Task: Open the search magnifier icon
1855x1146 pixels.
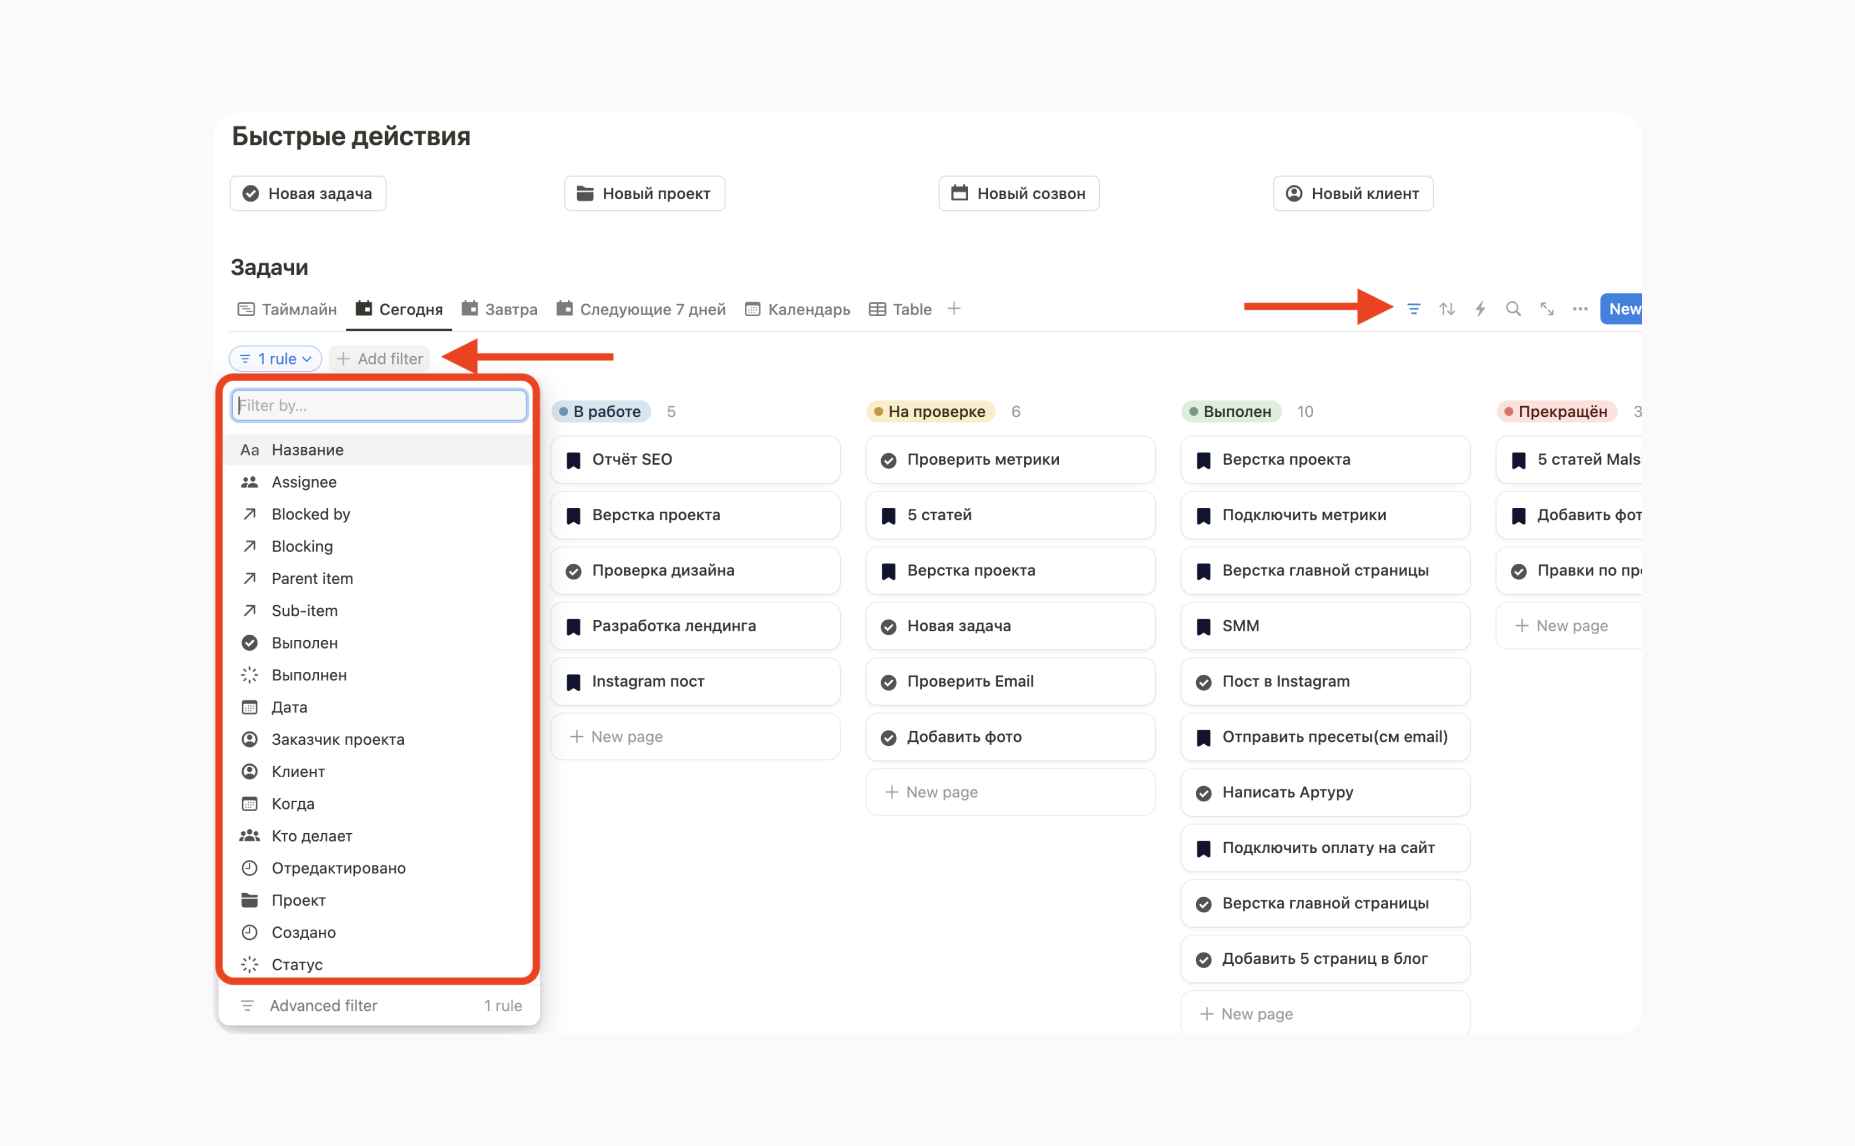Action: pos(1513,309)
